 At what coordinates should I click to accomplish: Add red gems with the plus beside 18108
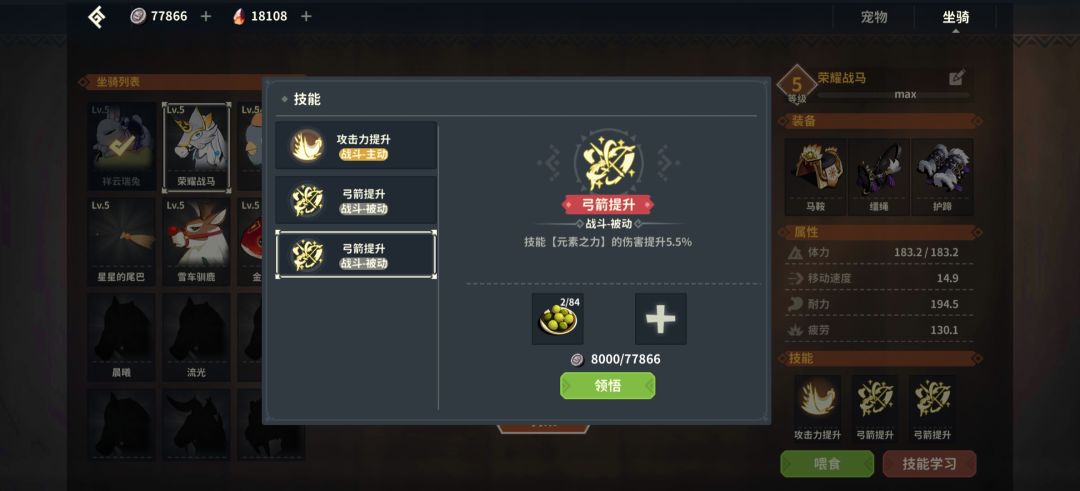click(306, 16)
